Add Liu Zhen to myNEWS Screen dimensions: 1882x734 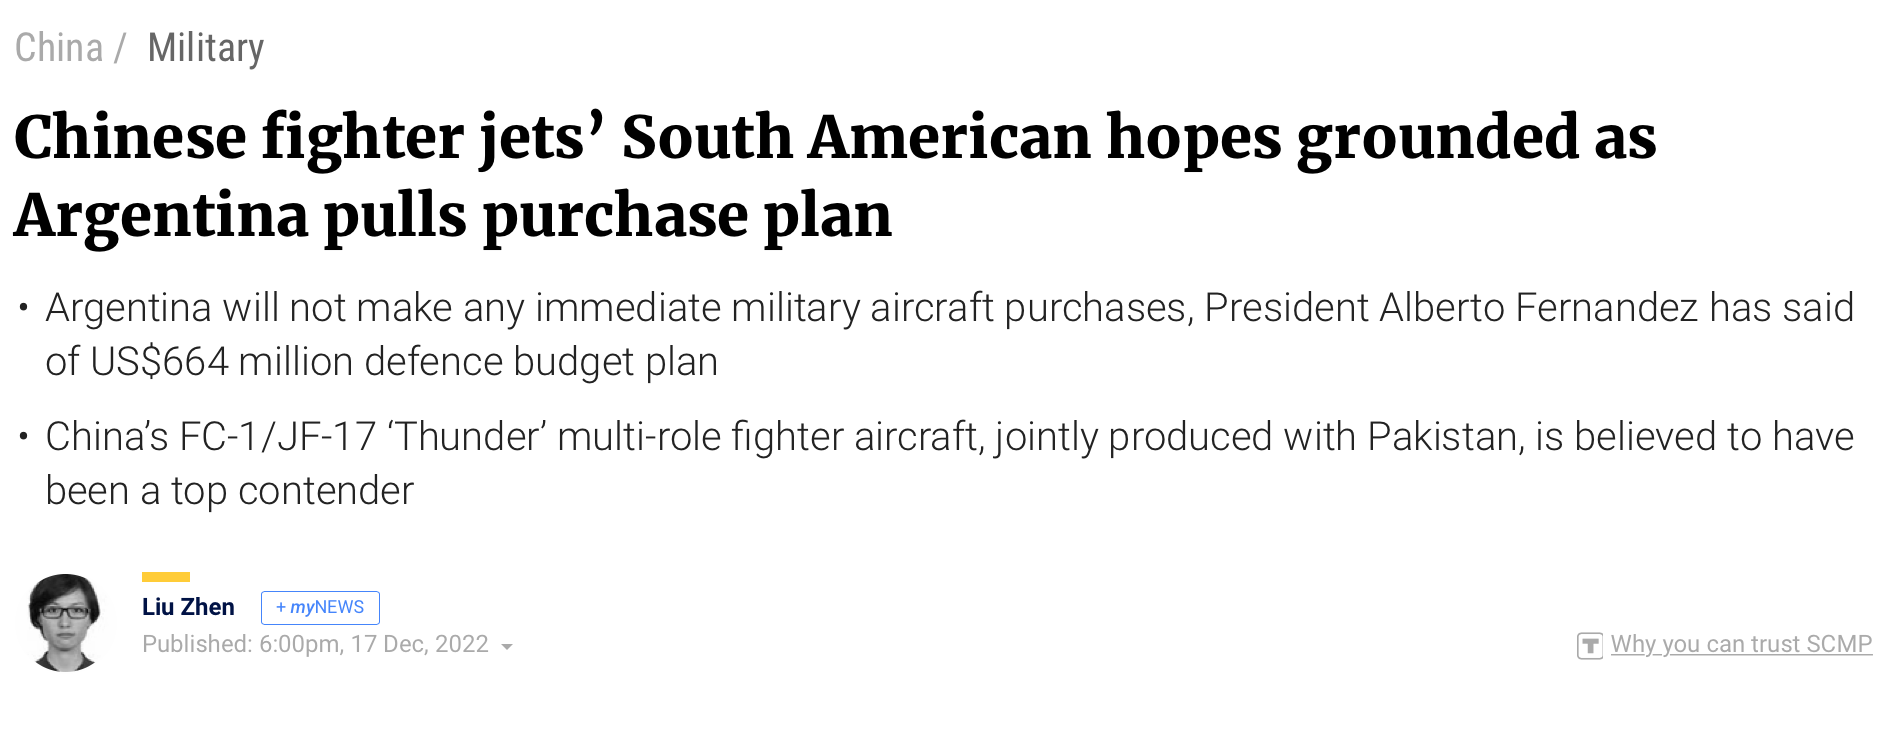[320, 607]
